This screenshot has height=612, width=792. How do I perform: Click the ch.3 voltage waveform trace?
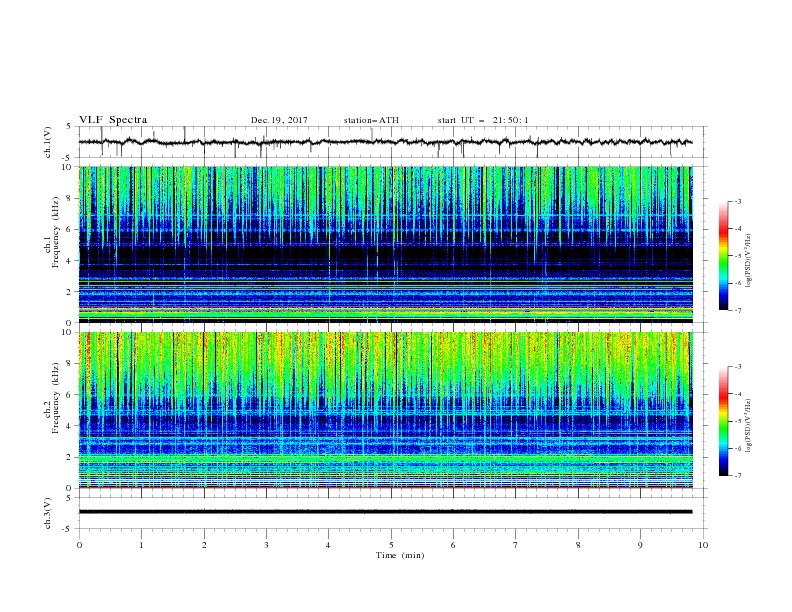tap(385, 512)
